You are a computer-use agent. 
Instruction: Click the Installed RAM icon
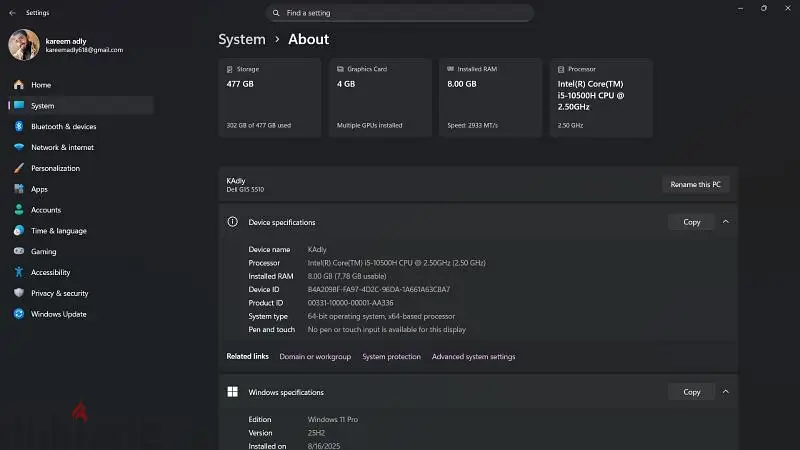451,69
